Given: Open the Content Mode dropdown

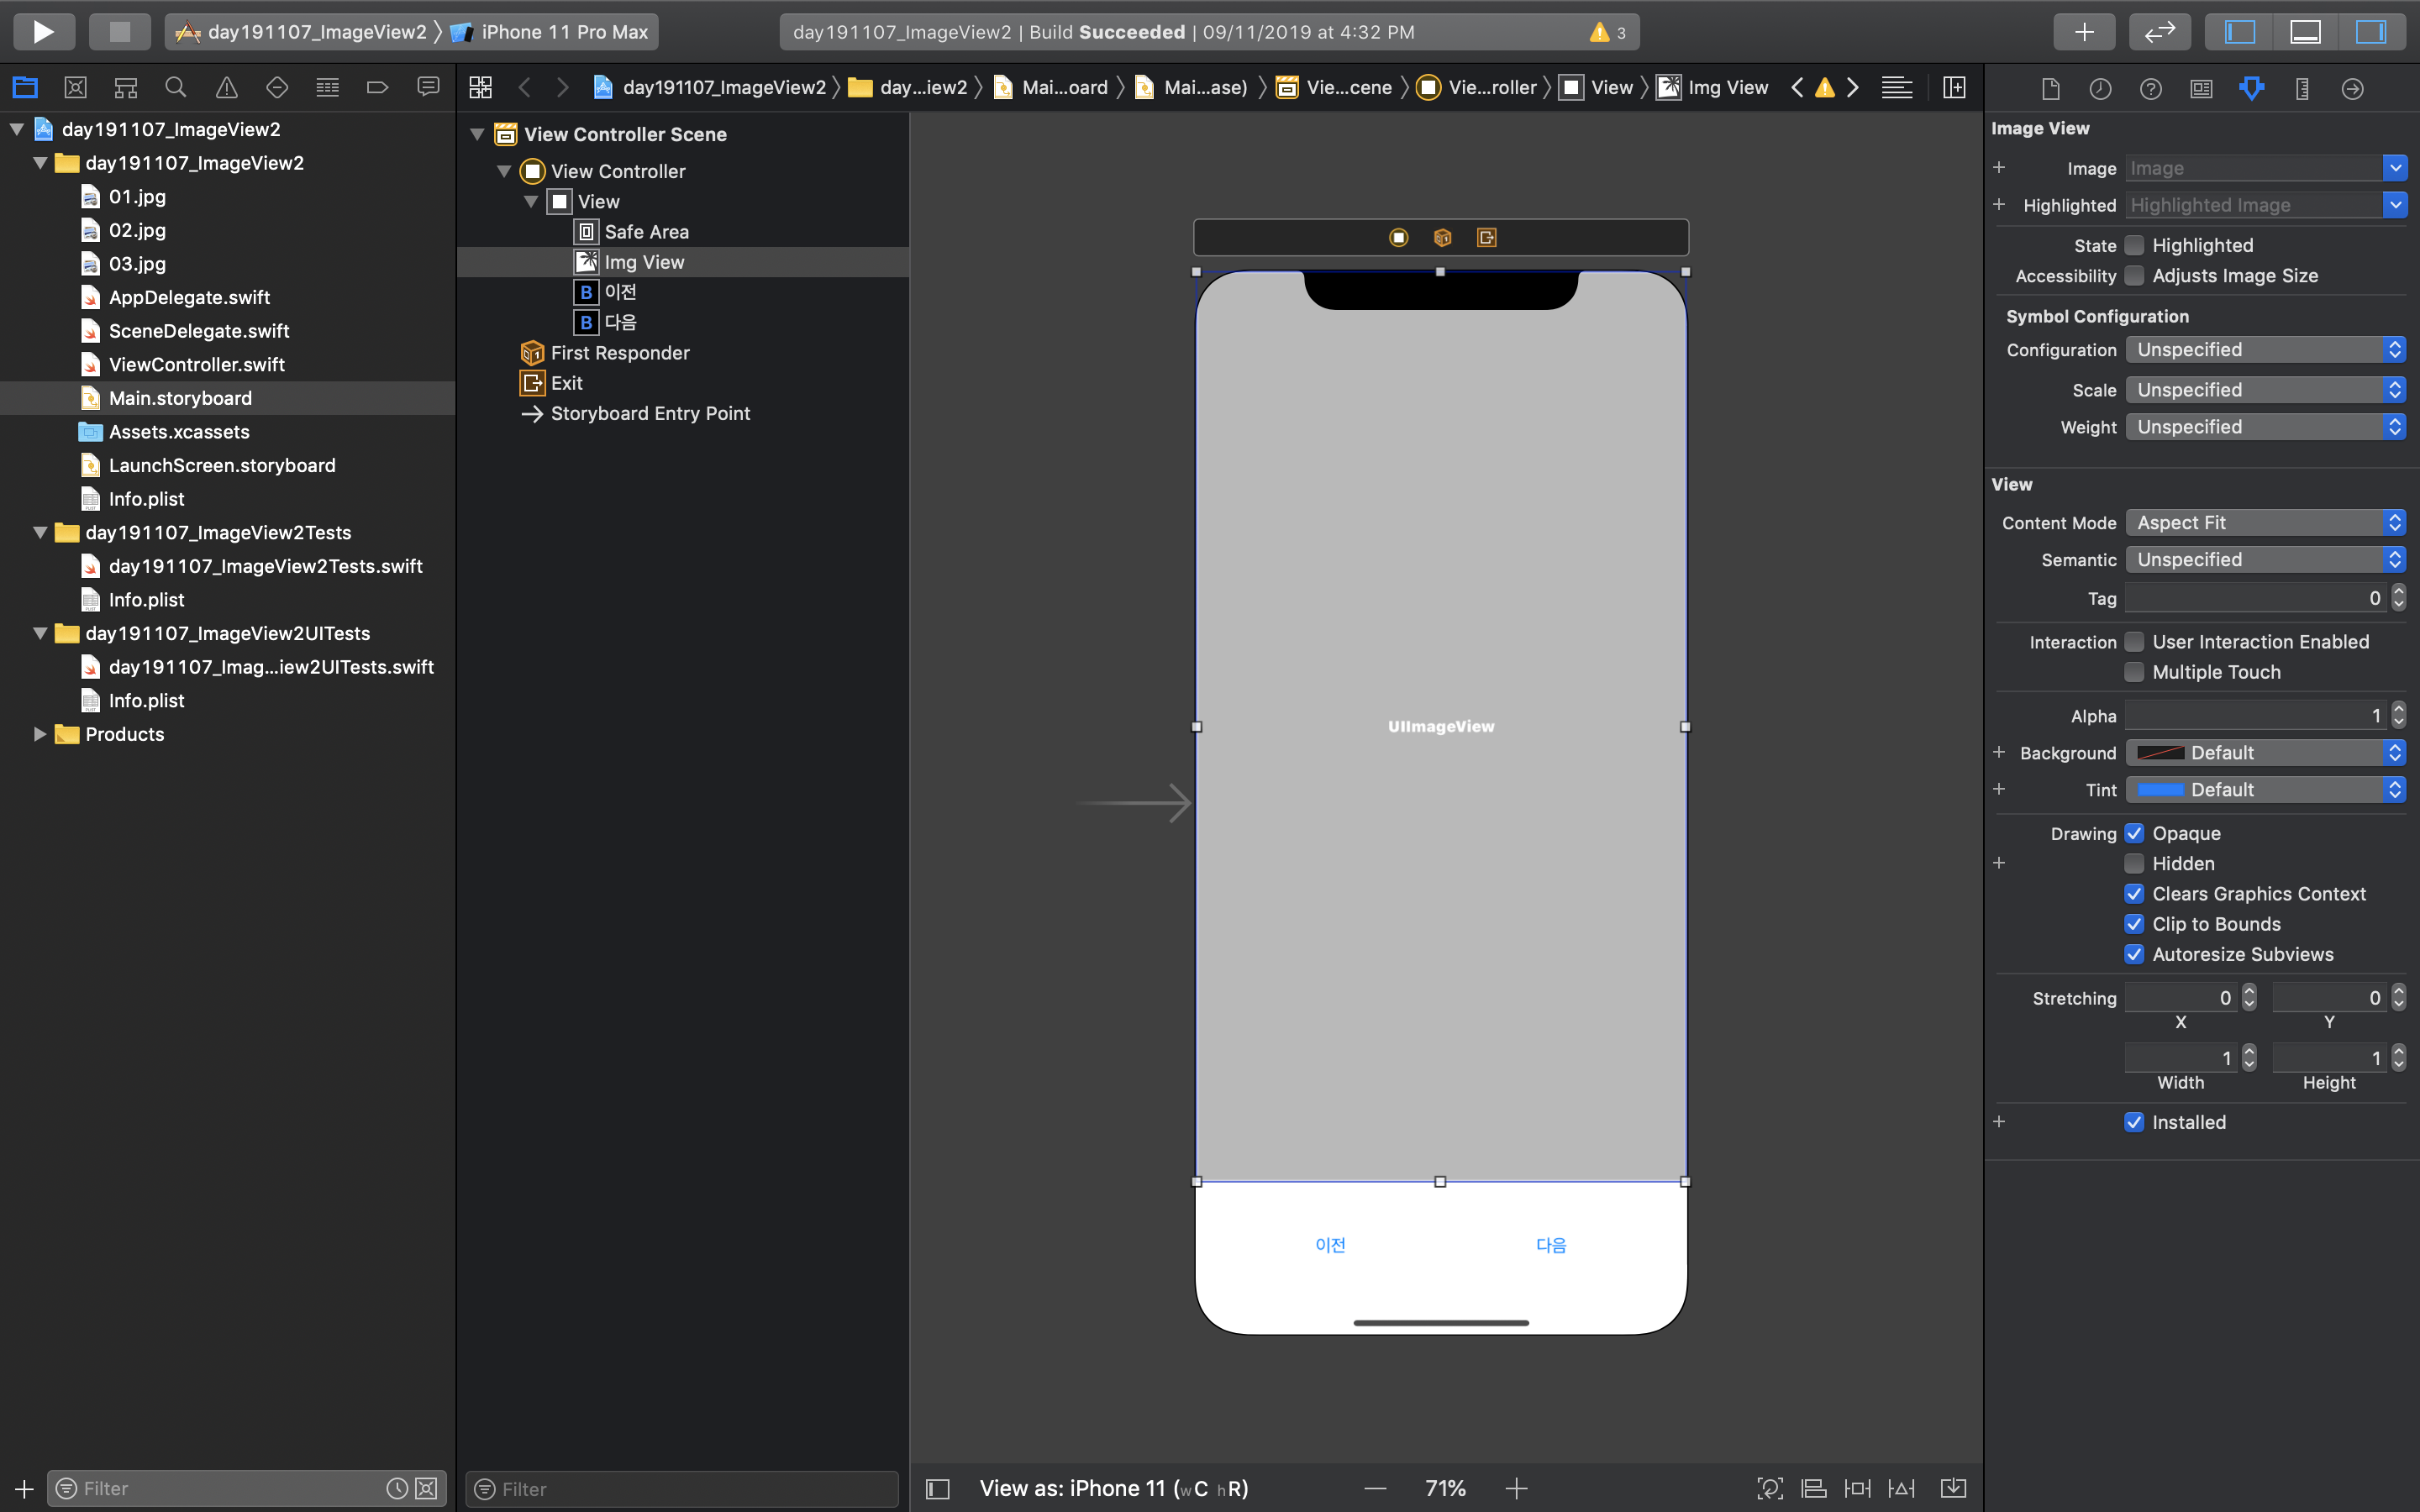Looking at the screenshot, I should [2264, 522].
